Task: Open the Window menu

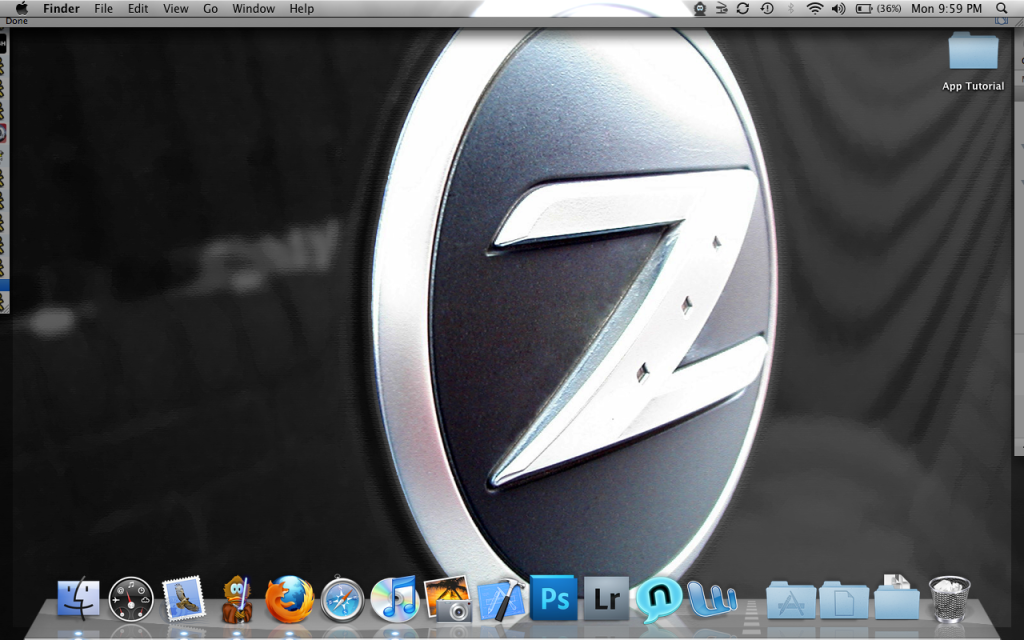Action: 253,8
